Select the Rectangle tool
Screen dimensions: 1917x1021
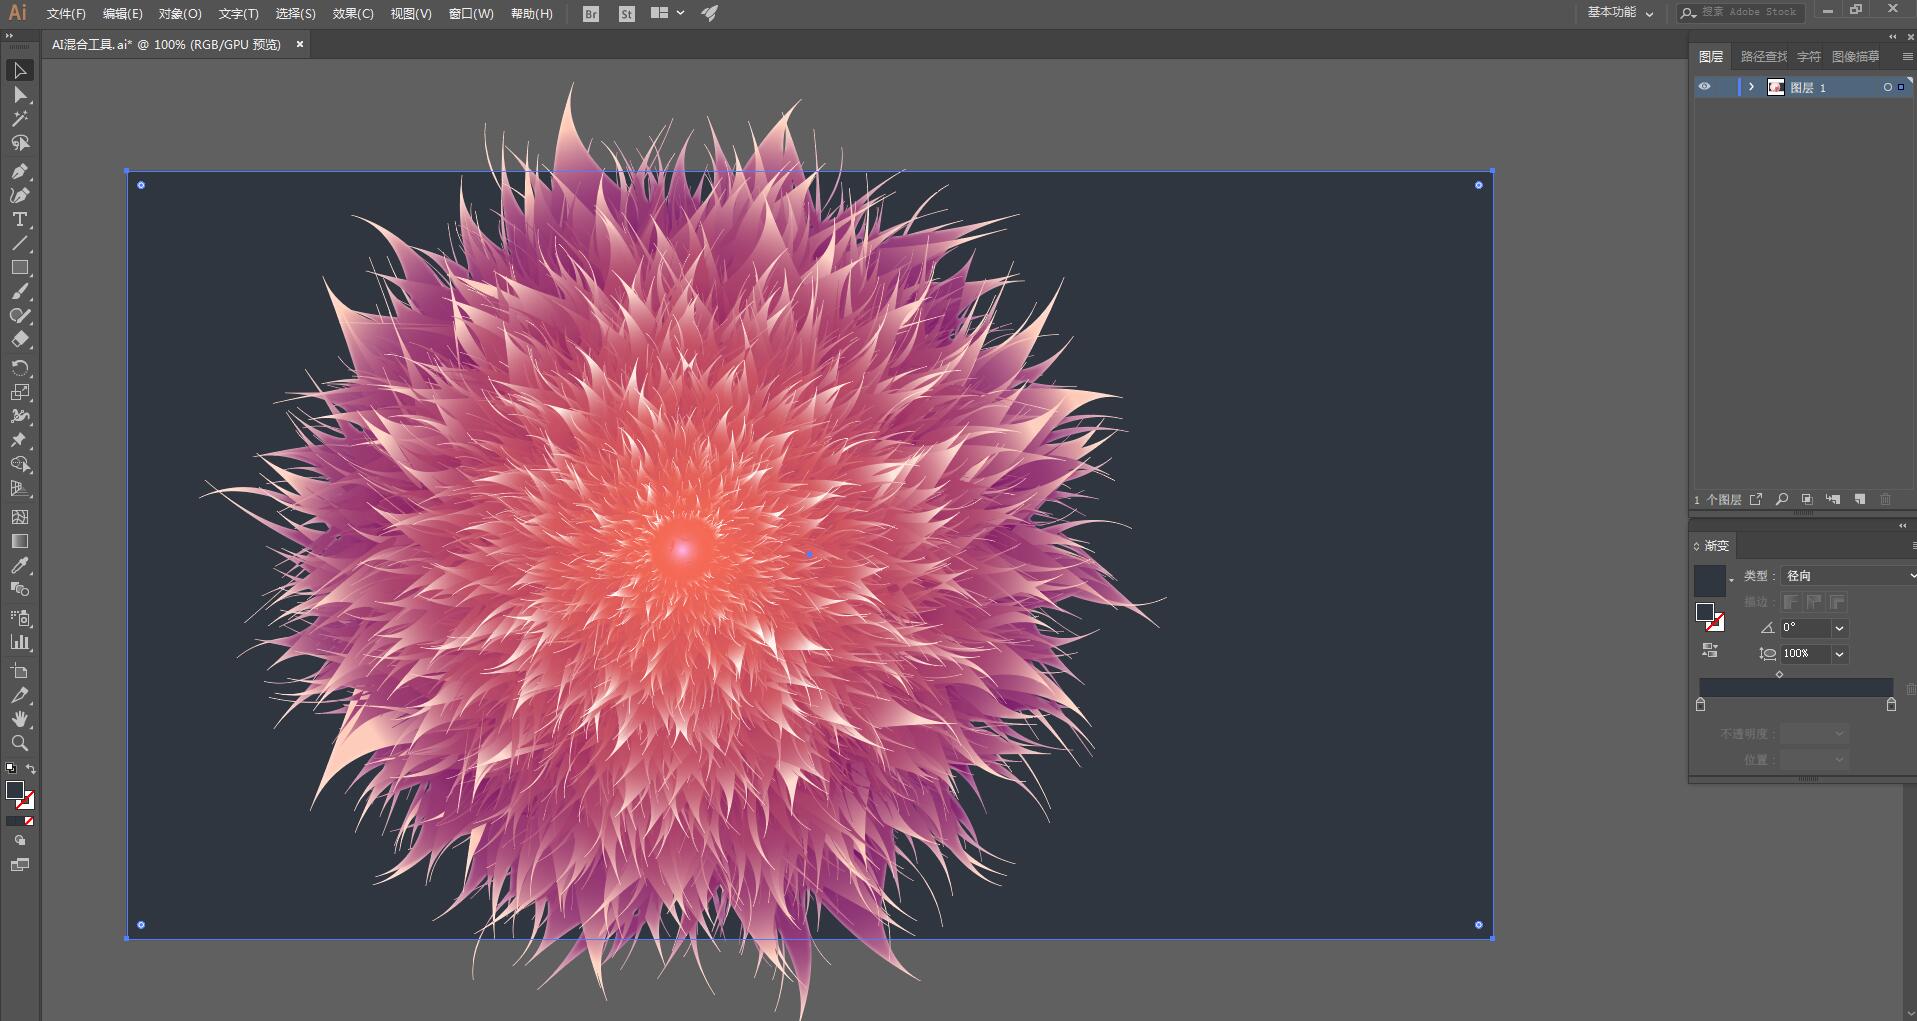20,267
